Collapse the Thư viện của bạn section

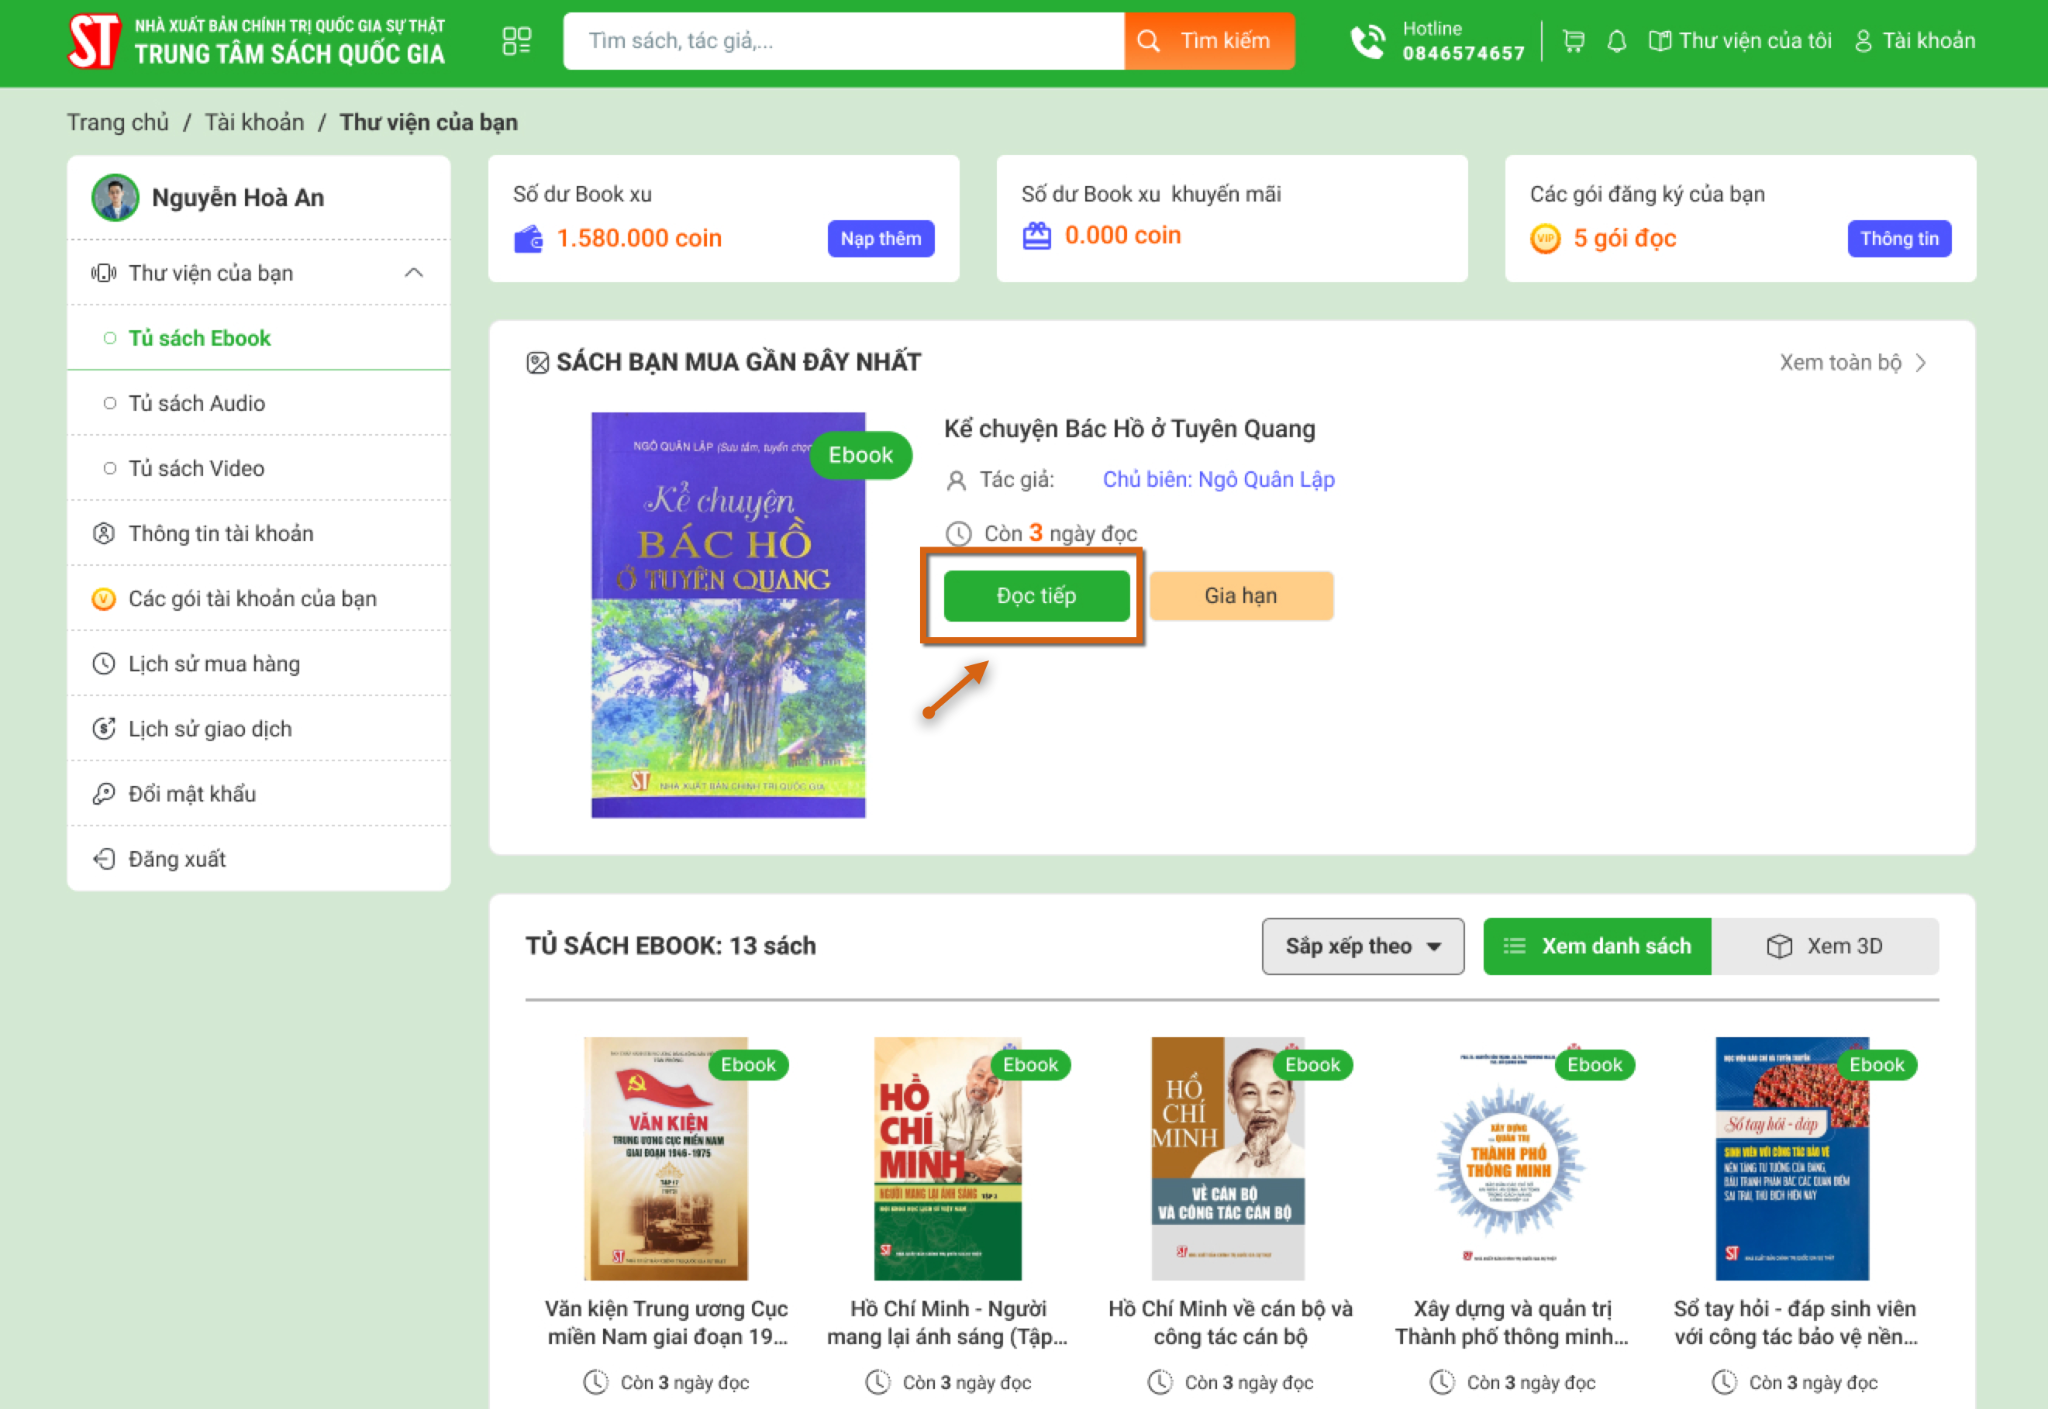click(413, 273)
